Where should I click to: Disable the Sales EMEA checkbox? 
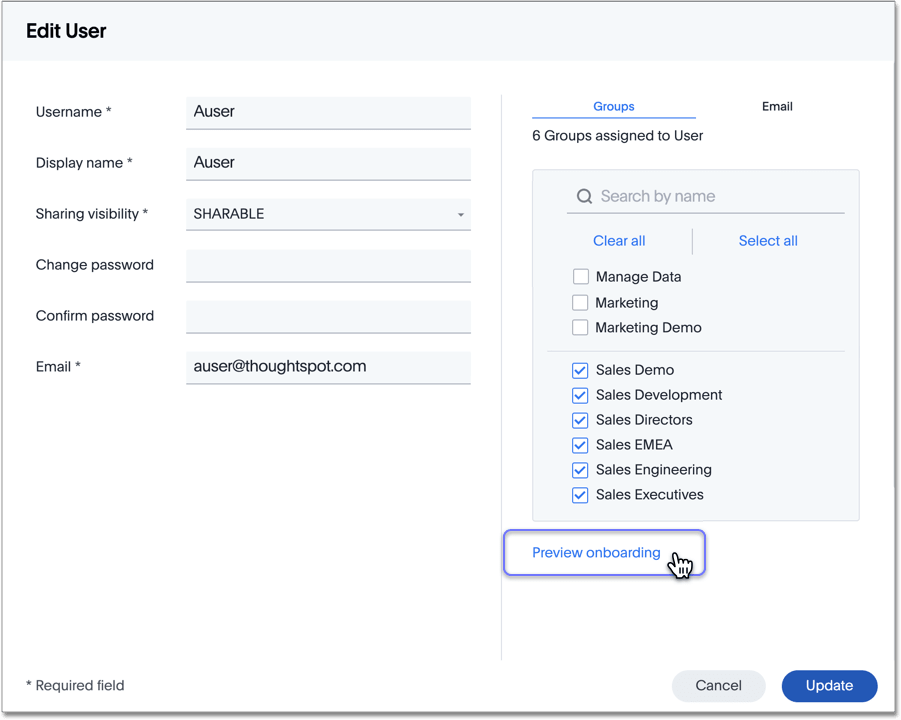point(580,445)
